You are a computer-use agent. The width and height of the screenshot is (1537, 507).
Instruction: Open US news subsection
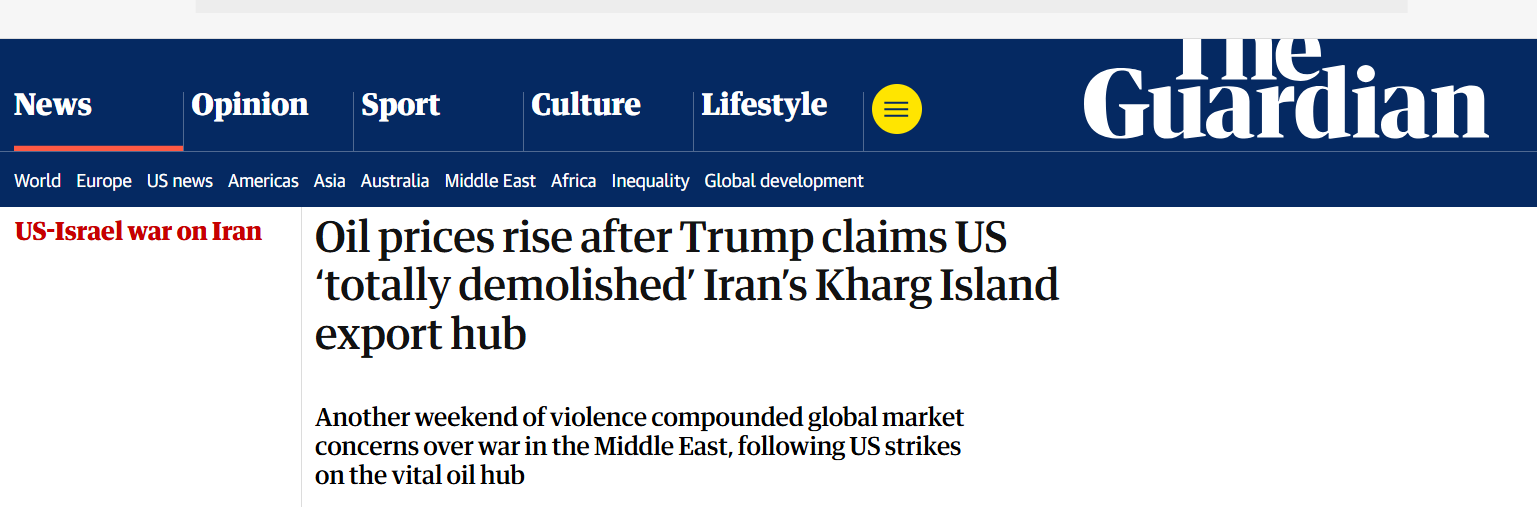coord(180,181)
